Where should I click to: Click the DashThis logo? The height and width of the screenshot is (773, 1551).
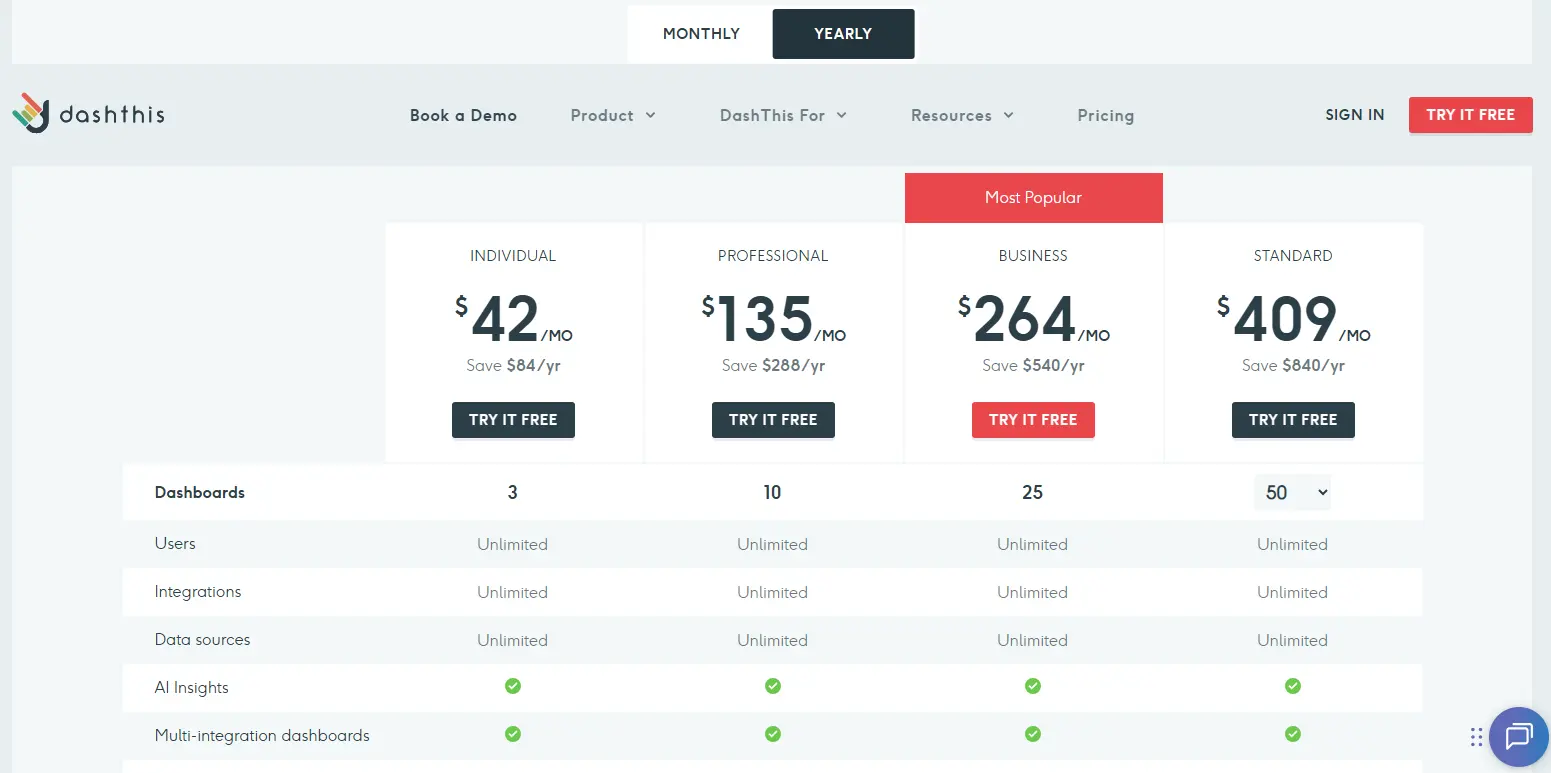(x=88, y=114)
